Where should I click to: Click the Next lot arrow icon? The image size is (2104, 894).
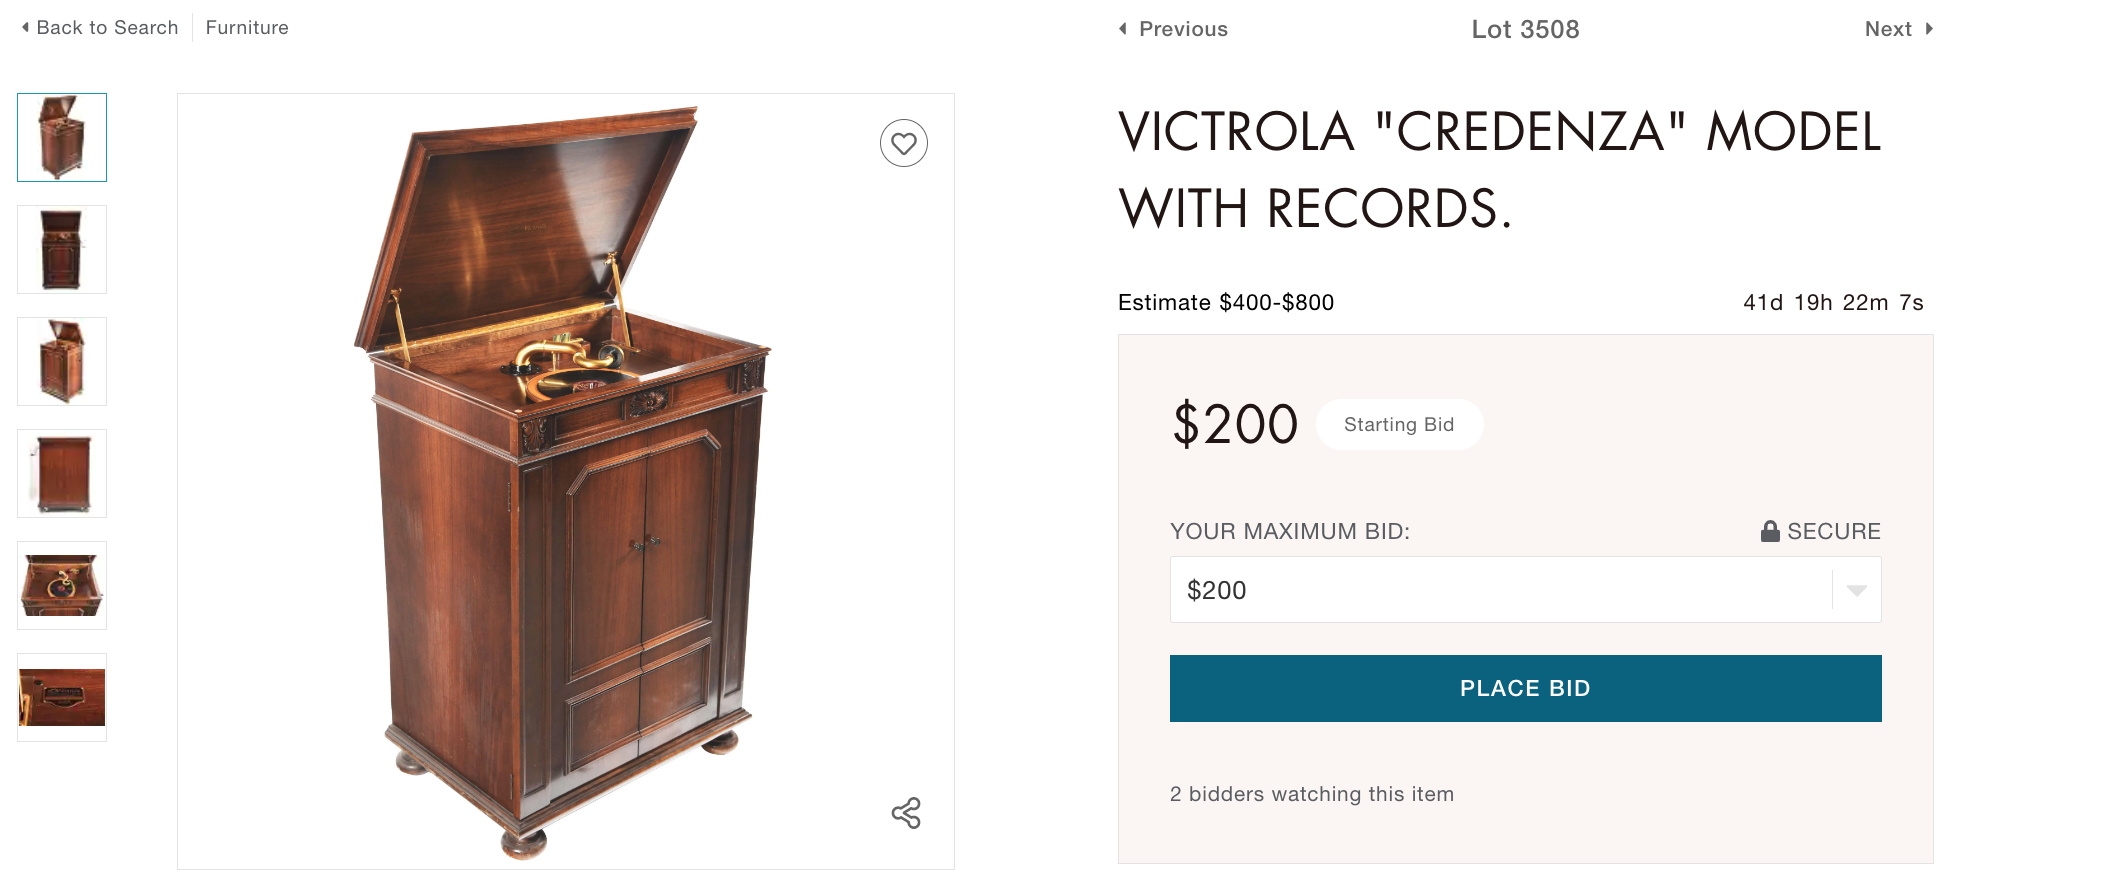tap(1929, 29)
